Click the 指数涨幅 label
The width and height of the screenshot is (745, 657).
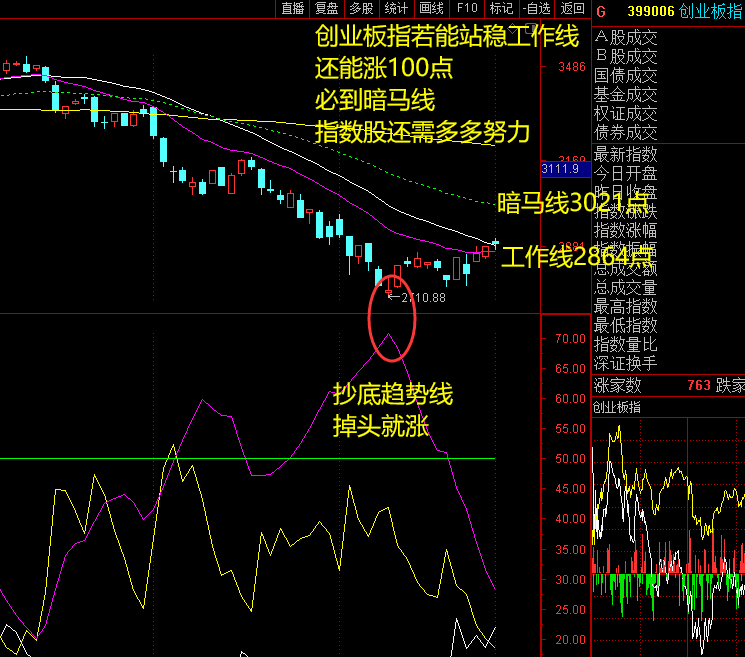626,230
